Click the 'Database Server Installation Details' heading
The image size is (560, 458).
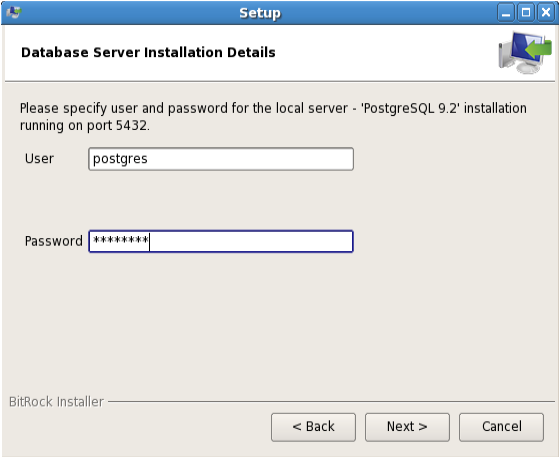click(148, 53)
